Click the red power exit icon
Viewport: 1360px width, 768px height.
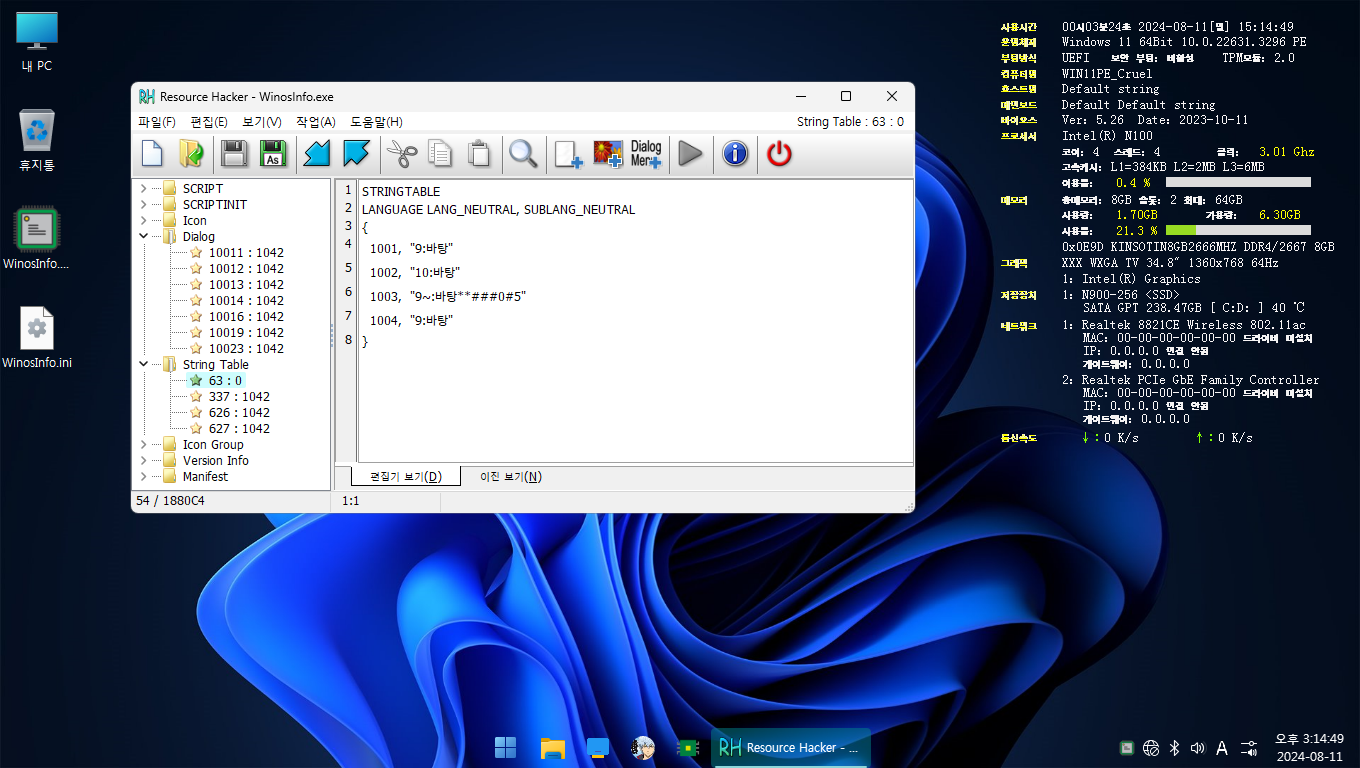pos(779,153)
